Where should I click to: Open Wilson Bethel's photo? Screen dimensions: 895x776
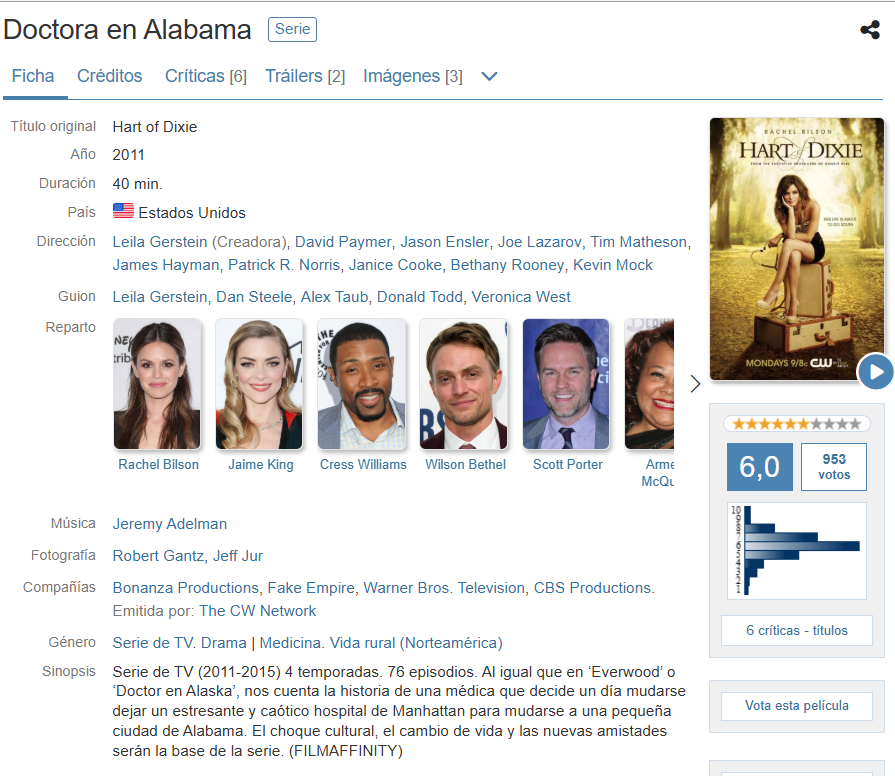click(x=463, y=384)
